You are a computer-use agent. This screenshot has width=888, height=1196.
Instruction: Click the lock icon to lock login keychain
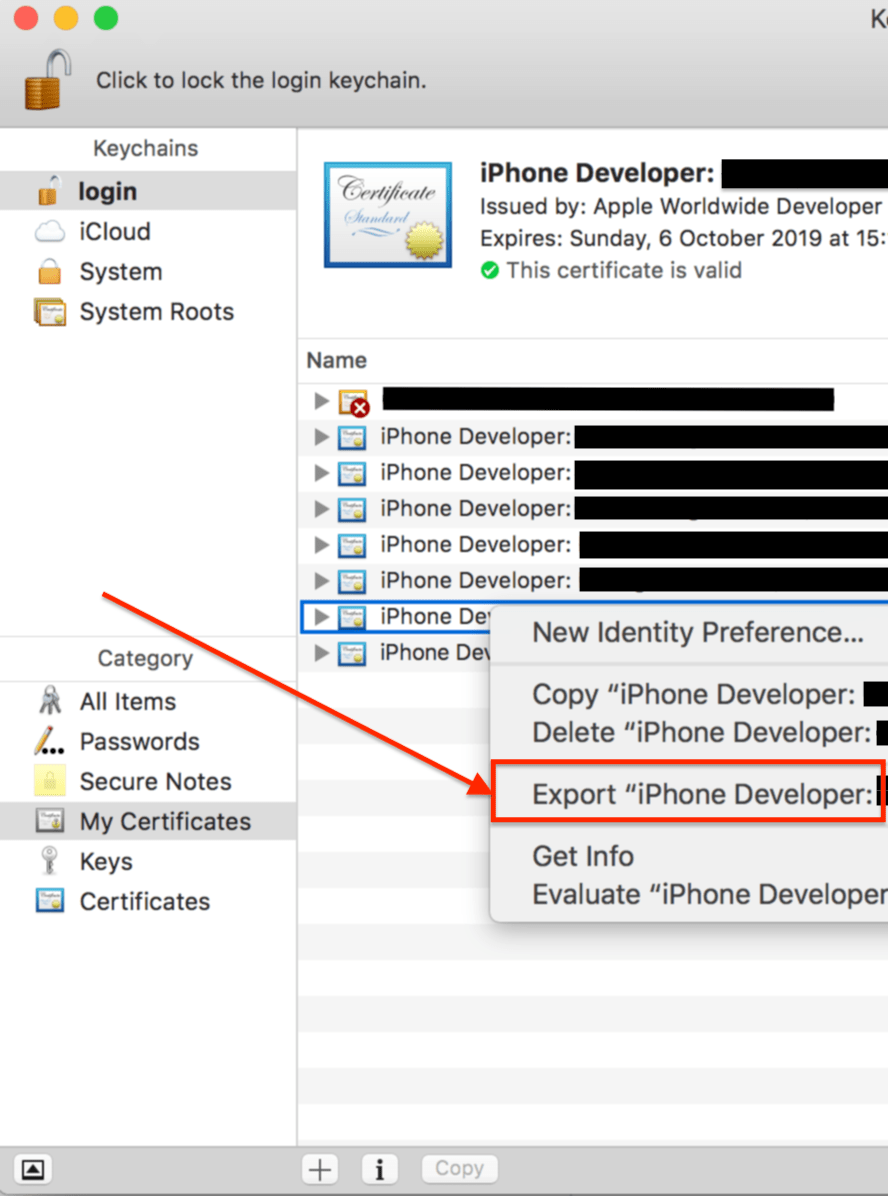tap(44, 79)
